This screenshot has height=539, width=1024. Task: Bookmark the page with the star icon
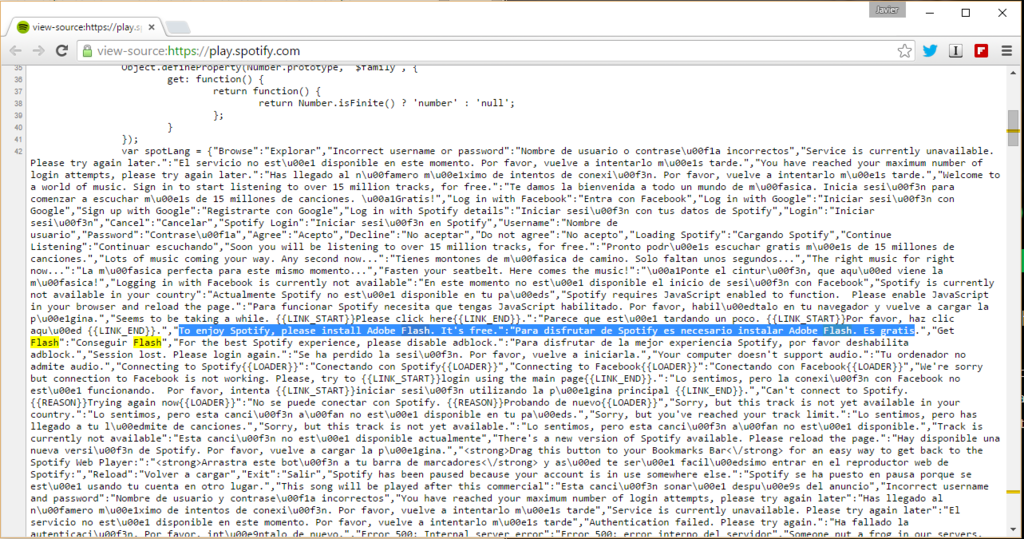click(x=904, y=51)
